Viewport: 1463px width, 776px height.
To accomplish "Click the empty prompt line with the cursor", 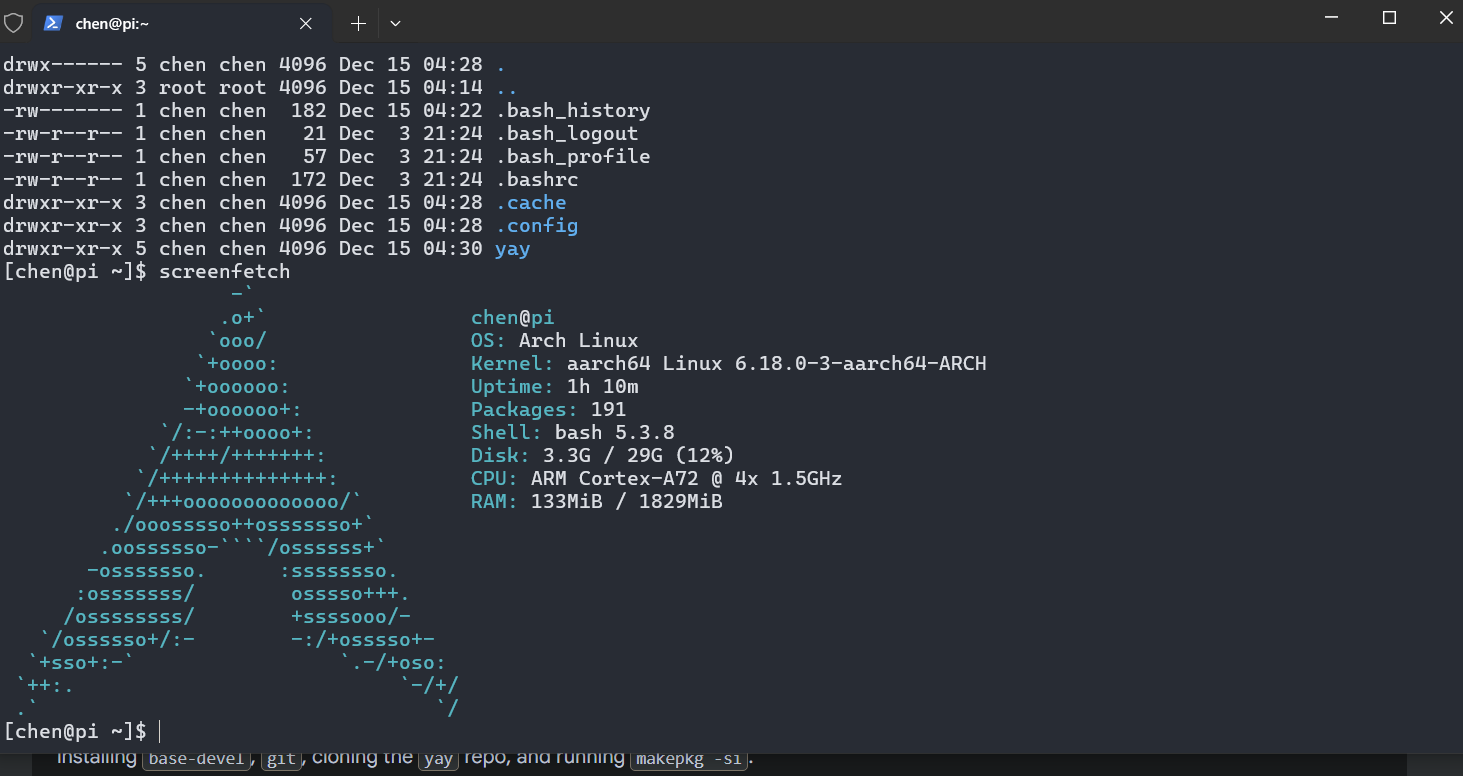I will [731, 731].
